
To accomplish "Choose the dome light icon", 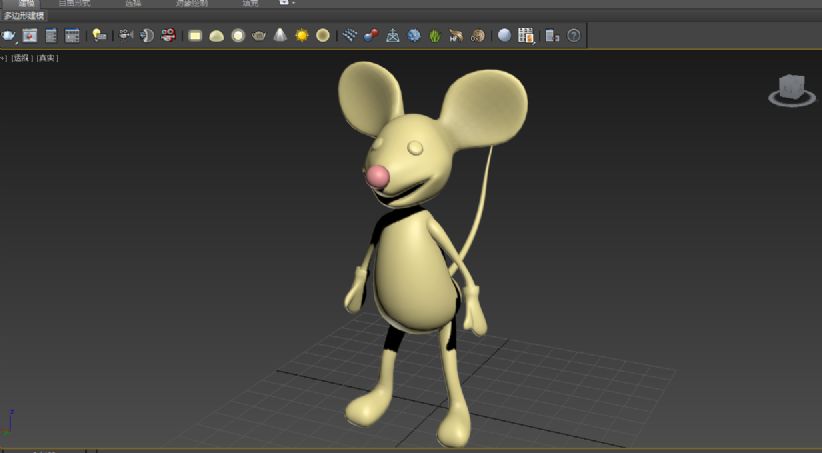I will coord(217,36).
